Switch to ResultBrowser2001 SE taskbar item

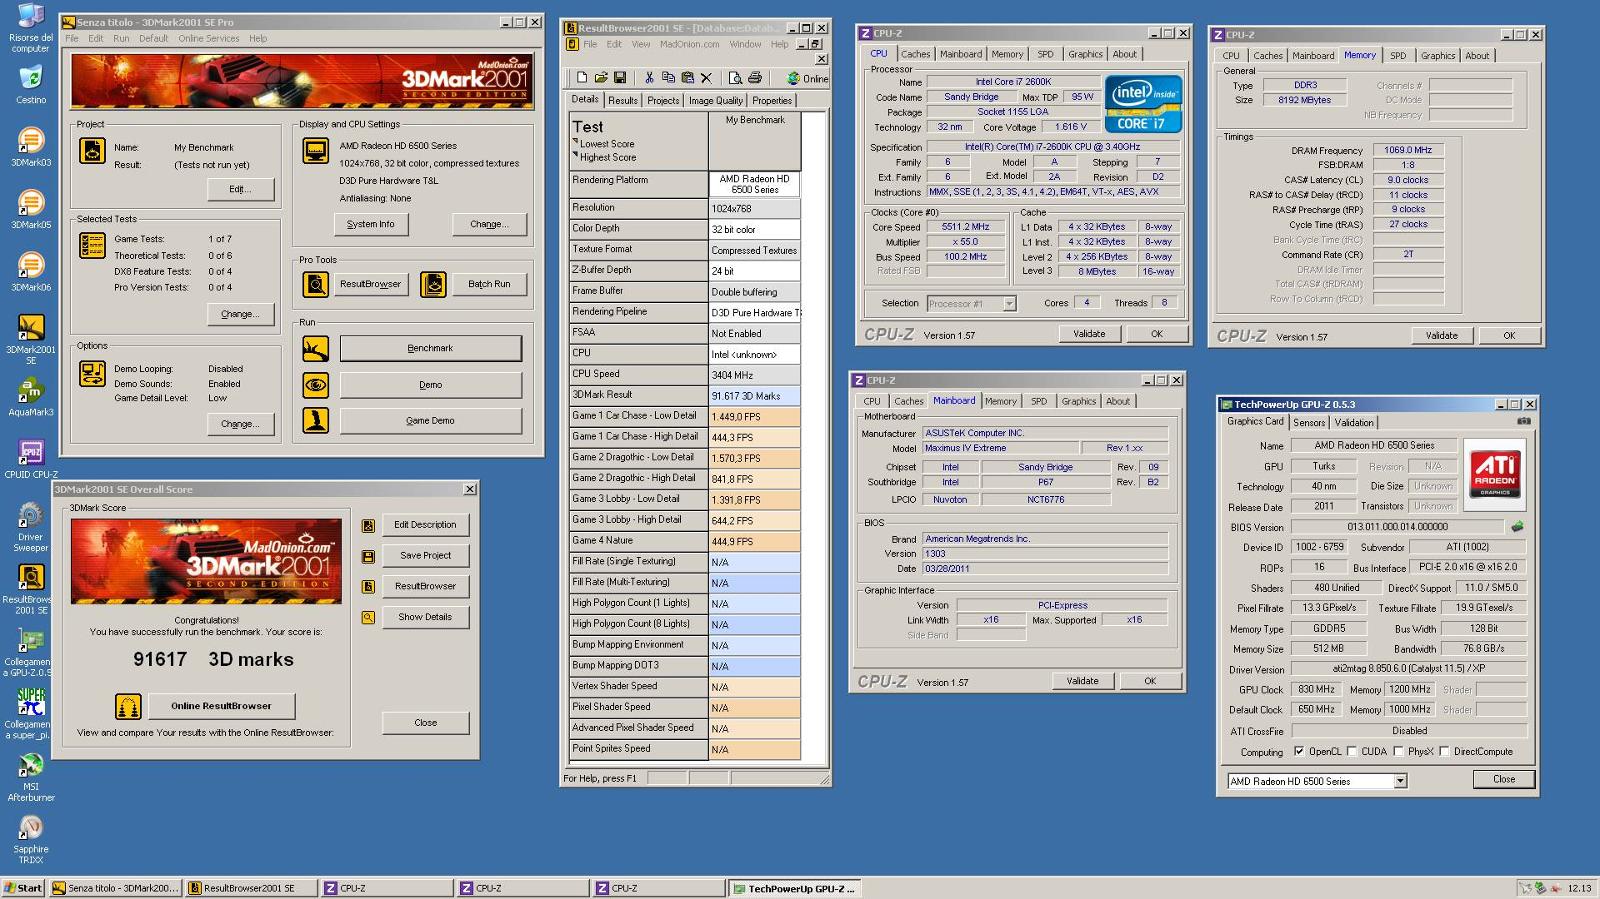point(250,888)
